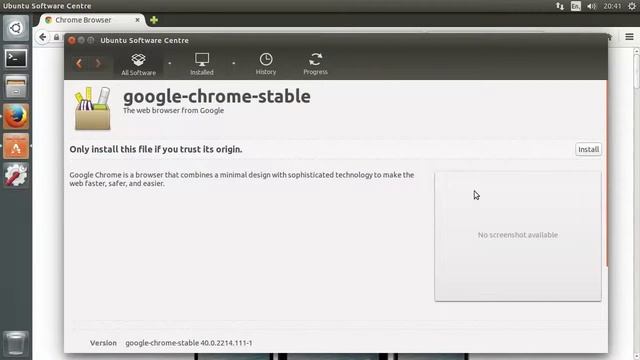This screenshot has width=640, height=360.
Task: Click 'Only install this file' warning text
Action: coord(156,149)
